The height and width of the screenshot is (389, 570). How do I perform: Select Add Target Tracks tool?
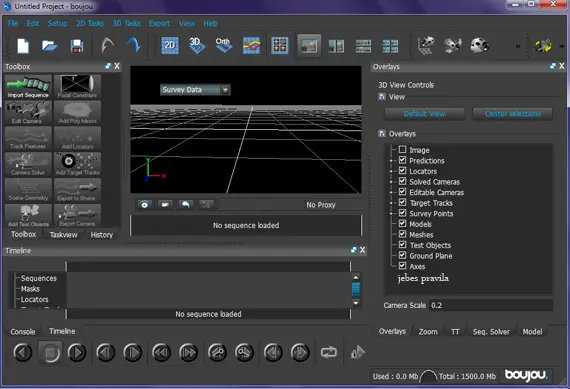[77, 164]
